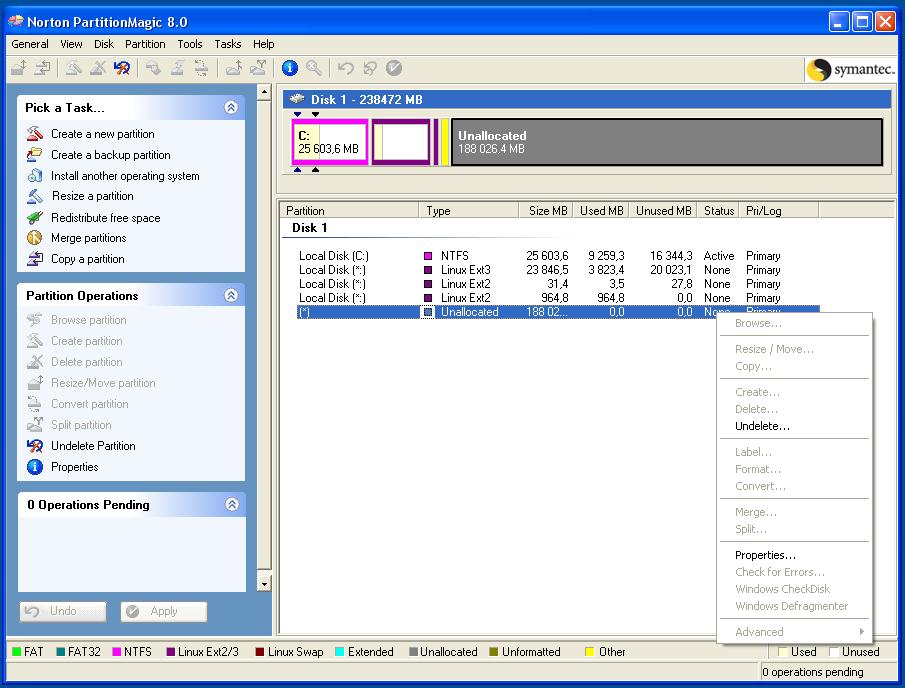Click the sidebar scrollbar down arrow
This screenshot has width=905, height=688.
264,584
